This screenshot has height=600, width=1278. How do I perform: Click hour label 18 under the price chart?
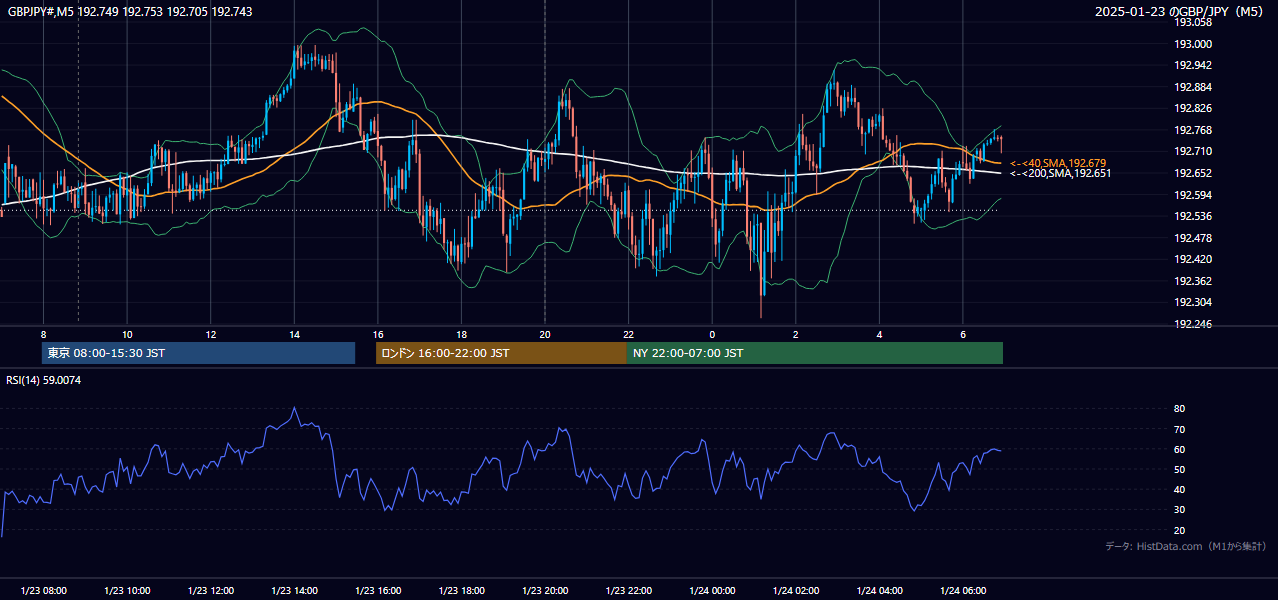[461, 334]
